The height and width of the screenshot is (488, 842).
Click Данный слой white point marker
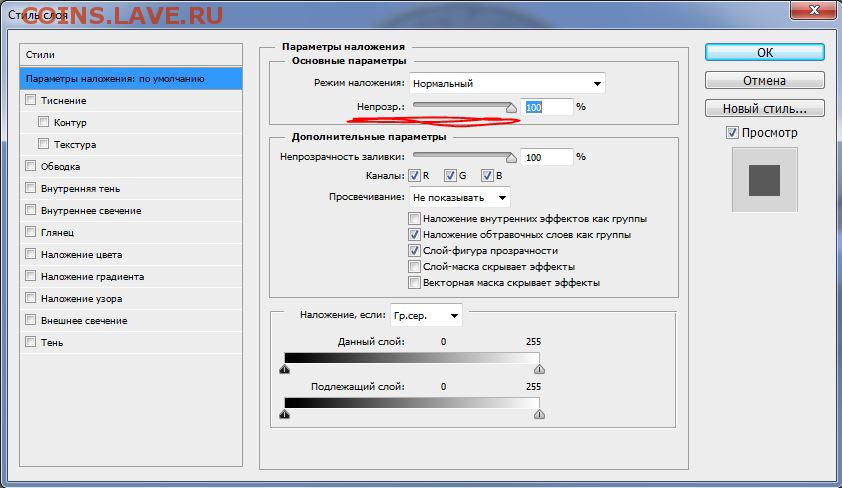tap(540, 369)
